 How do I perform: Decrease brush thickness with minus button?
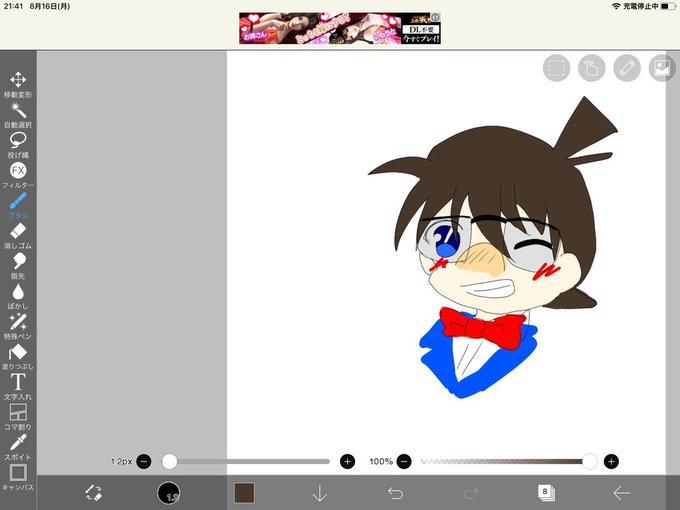tap(144, 461)
